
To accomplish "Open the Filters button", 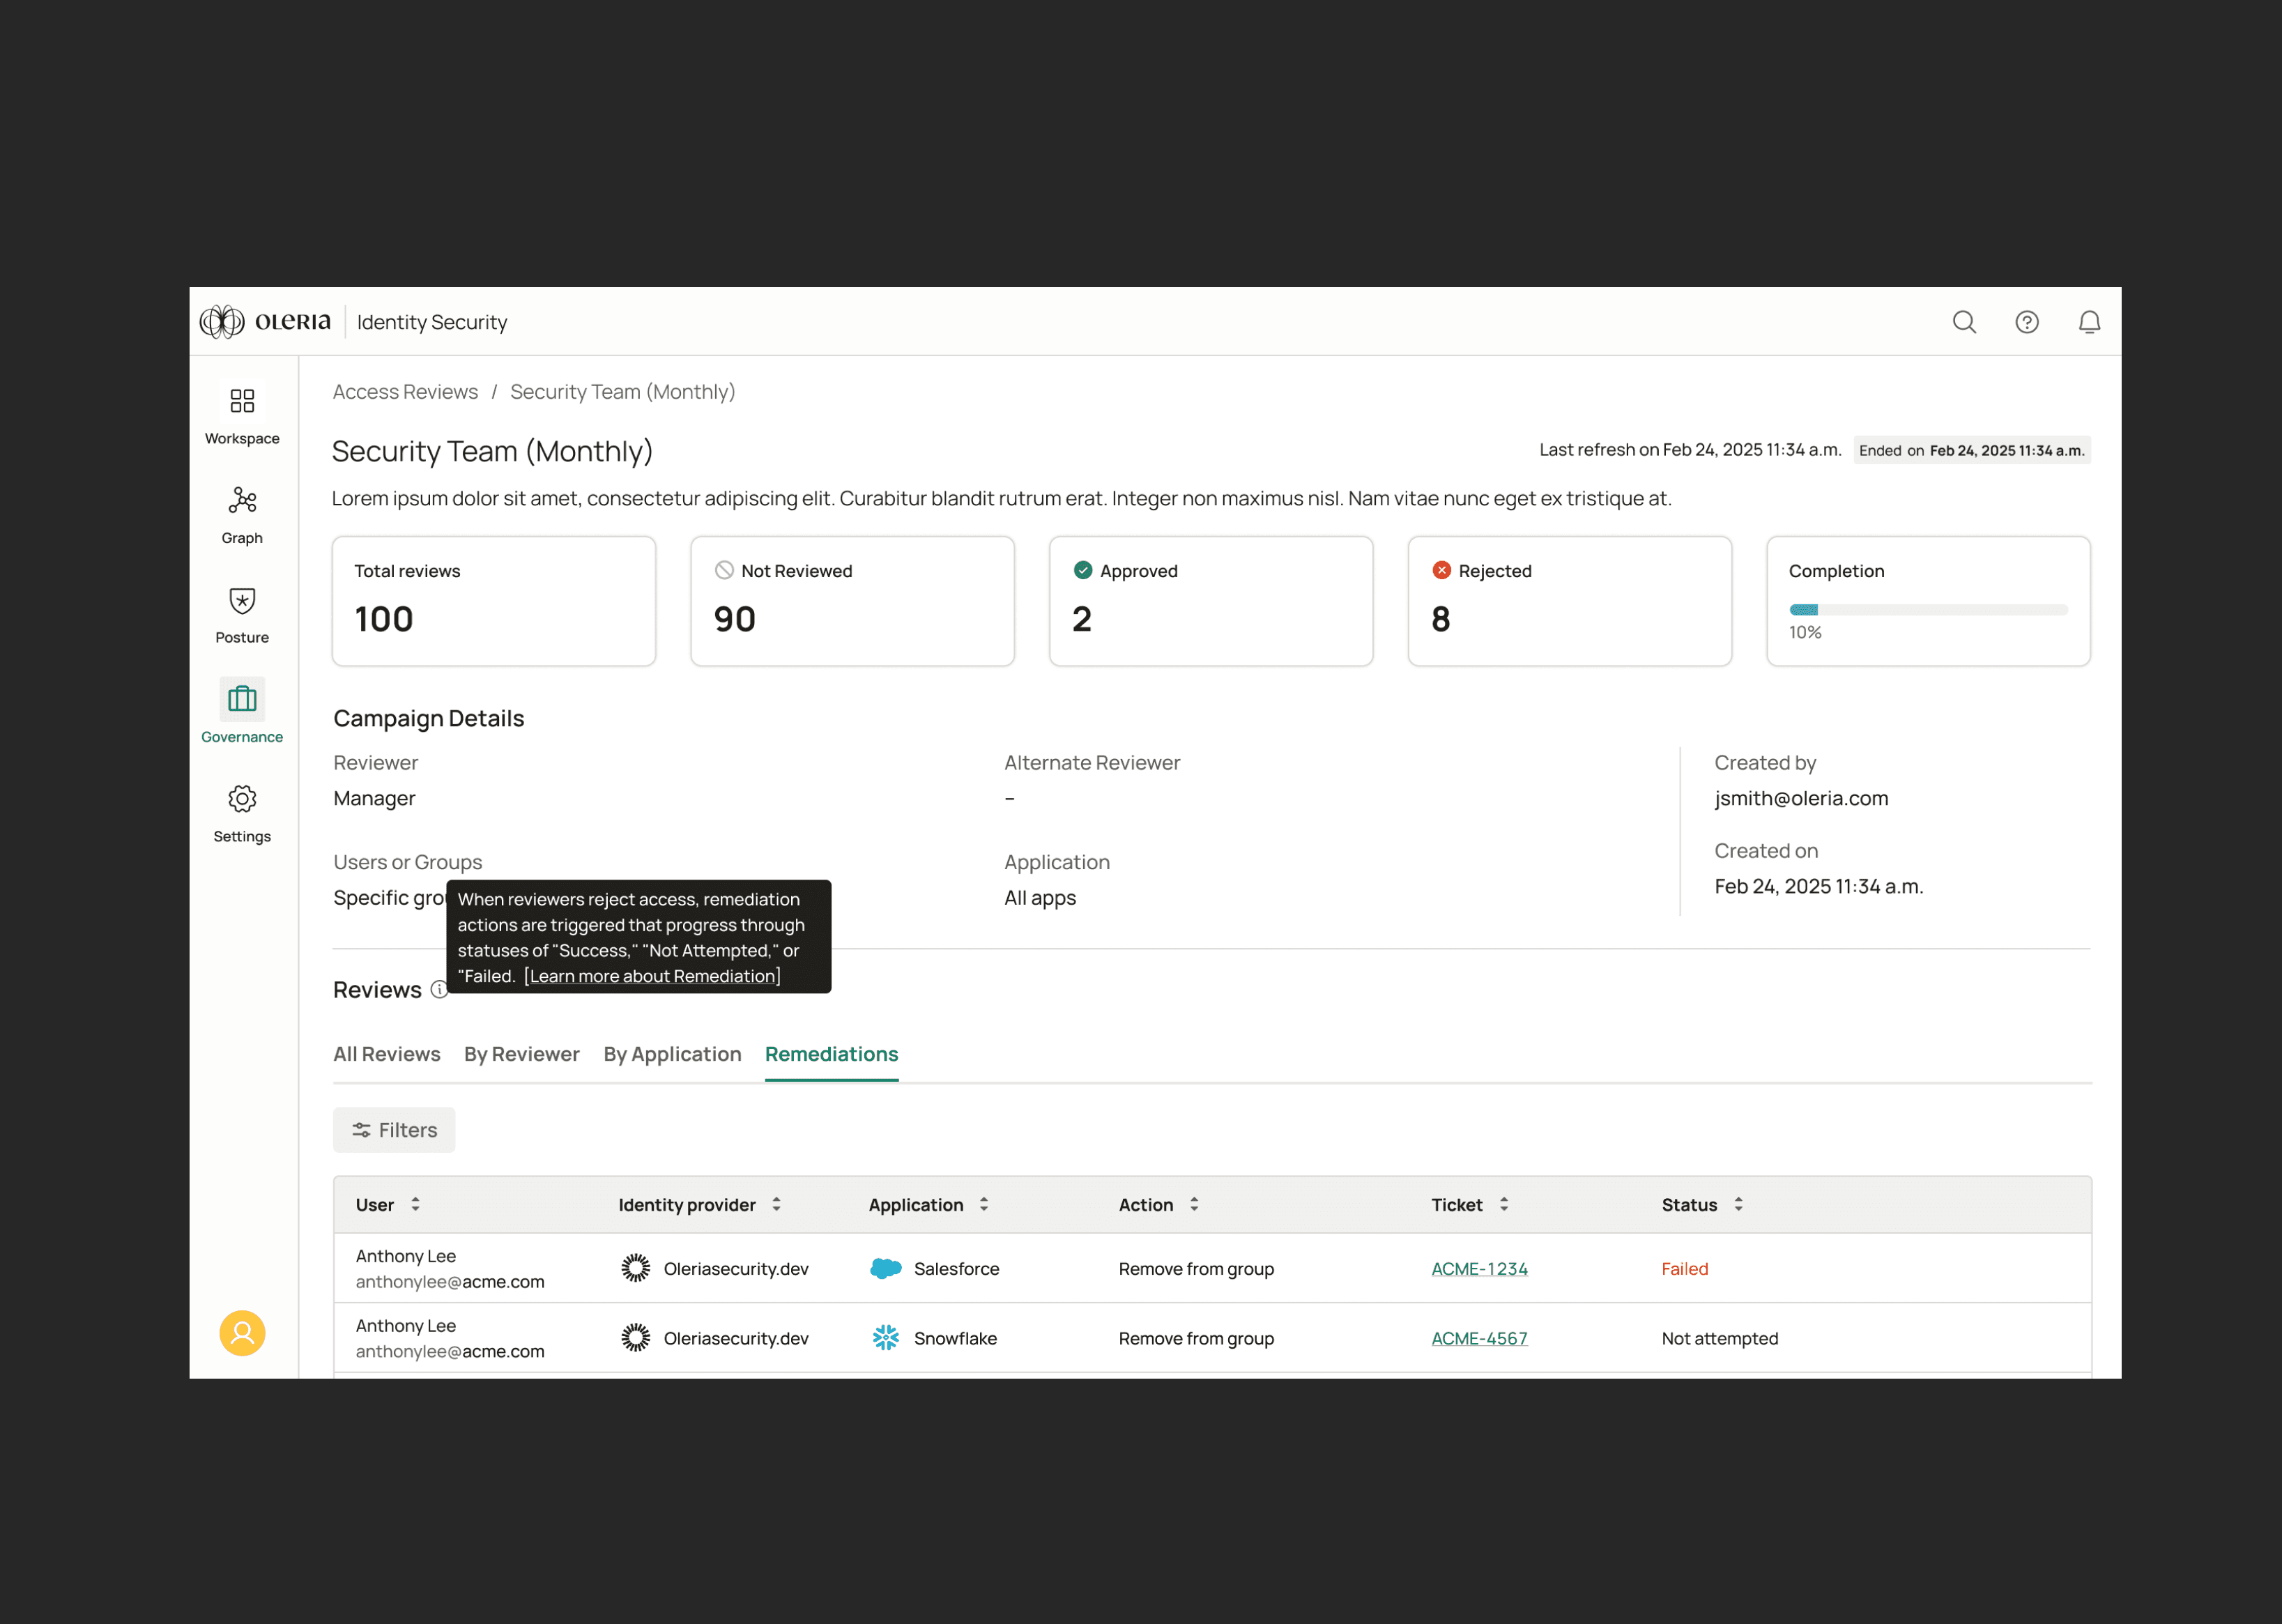I will point(394,1130).
